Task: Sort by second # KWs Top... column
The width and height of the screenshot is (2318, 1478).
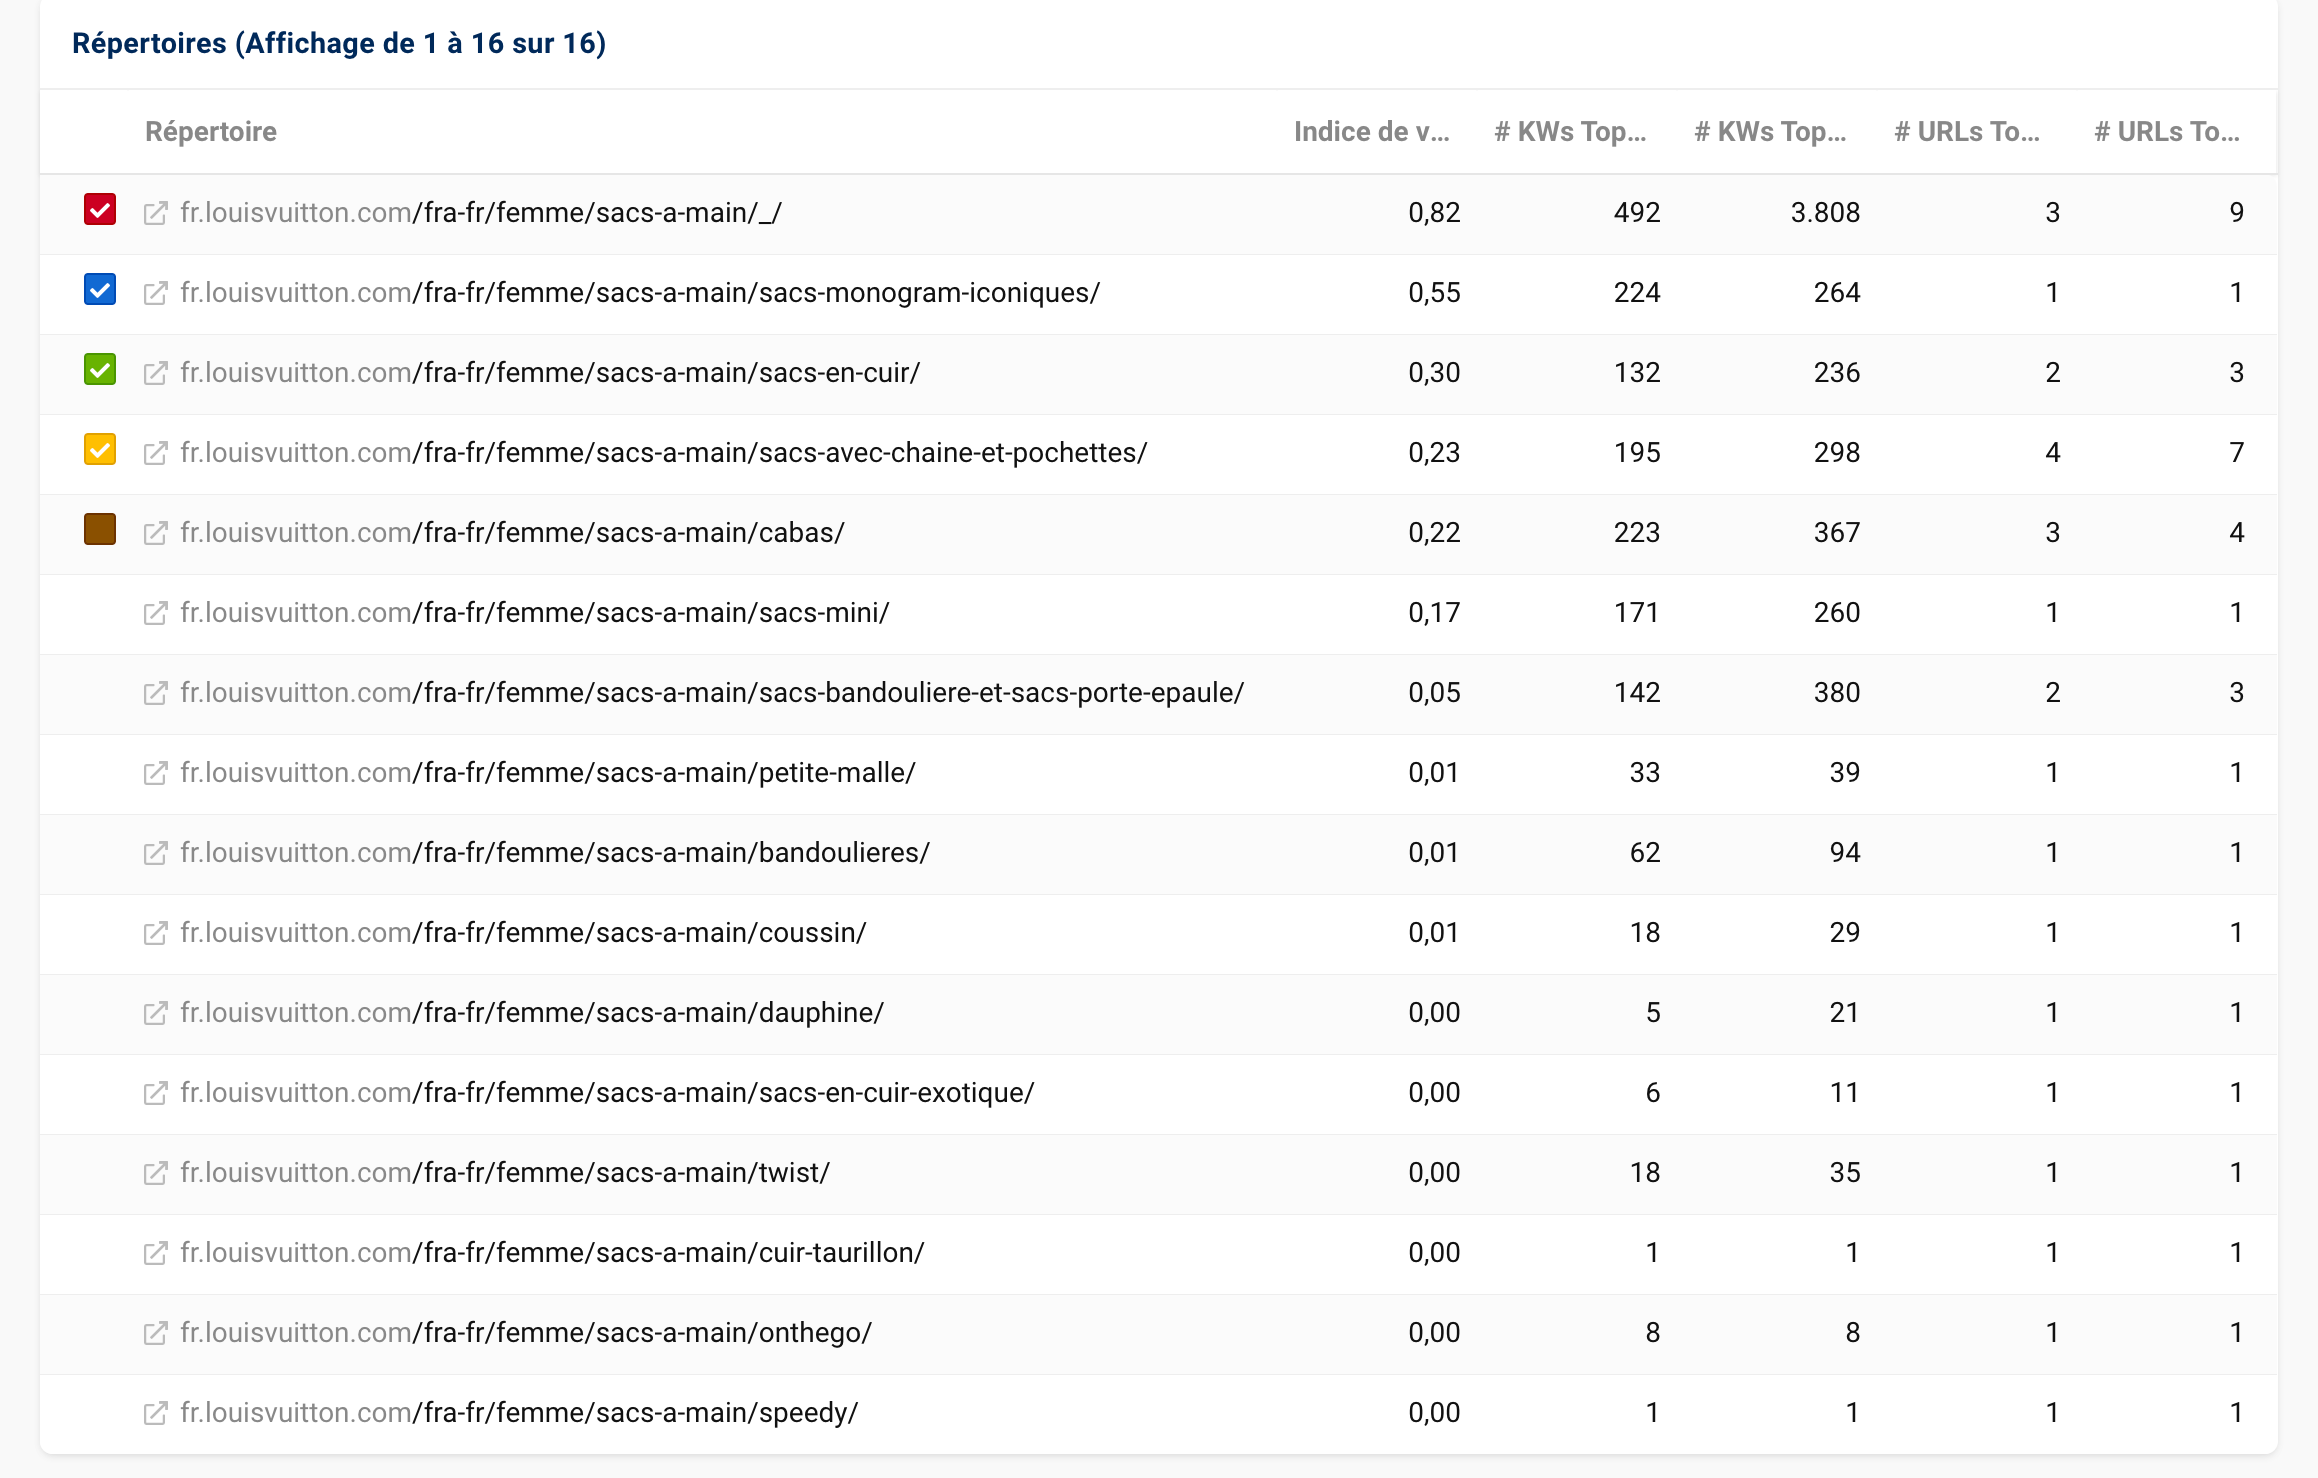Action: (x=1770, y=132)
